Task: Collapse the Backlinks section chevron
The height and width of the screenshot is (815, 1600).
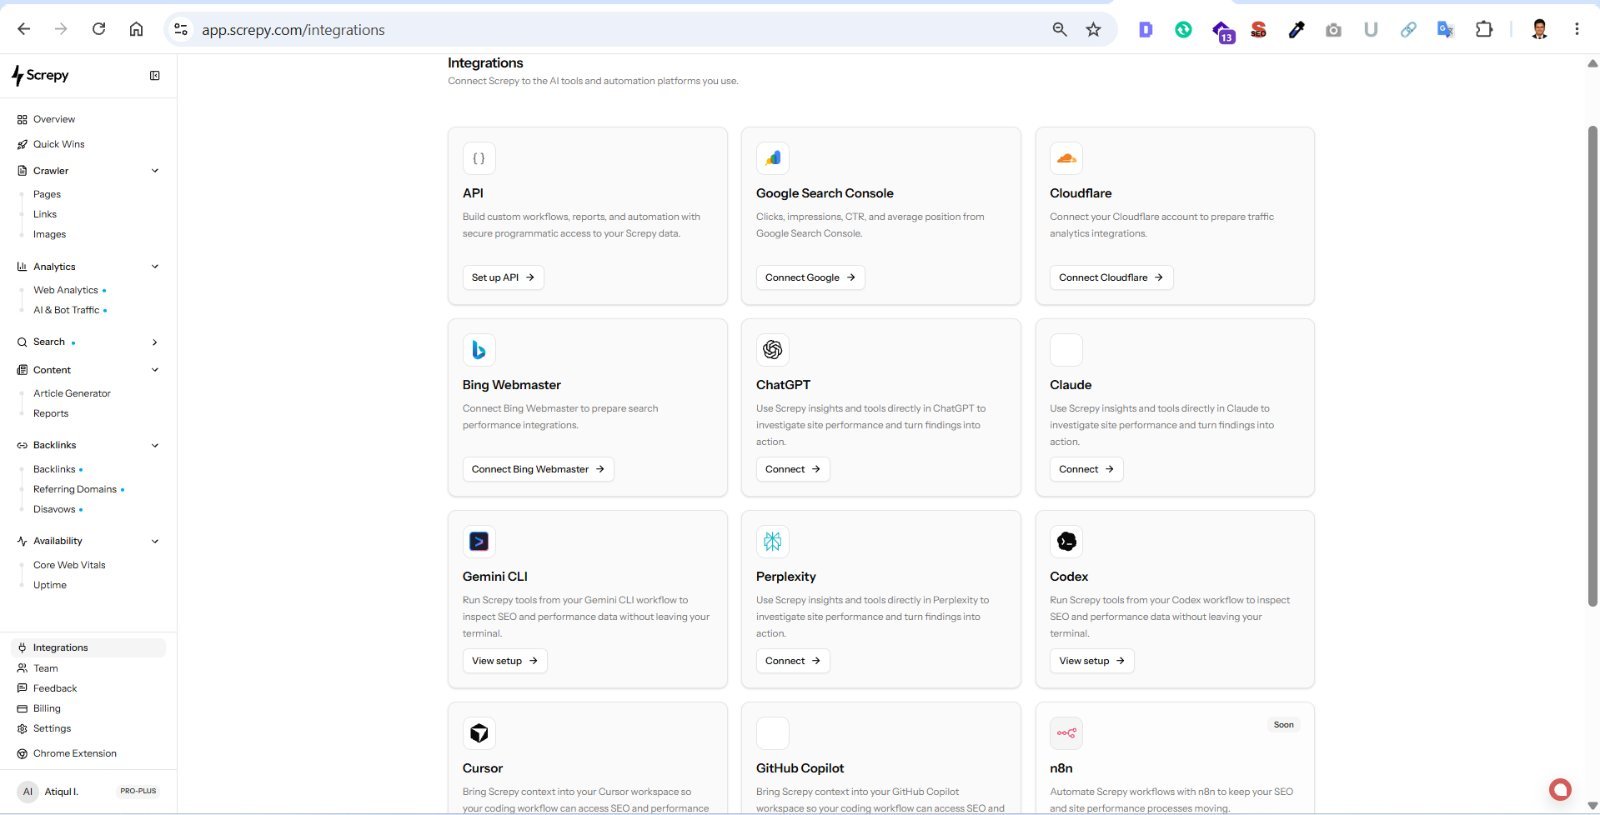Action: 155,446
